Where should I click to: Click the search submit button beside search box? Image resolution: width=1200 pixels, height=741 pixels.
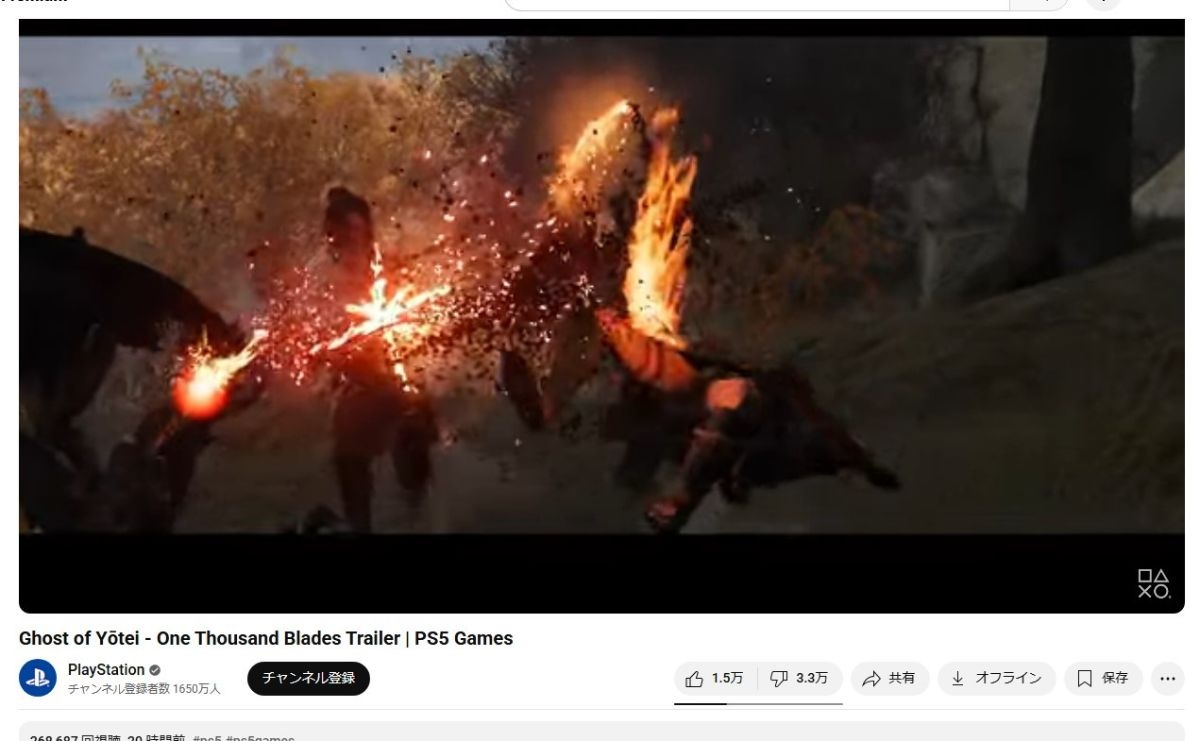pyautogui.click(x=1040, y=4)
